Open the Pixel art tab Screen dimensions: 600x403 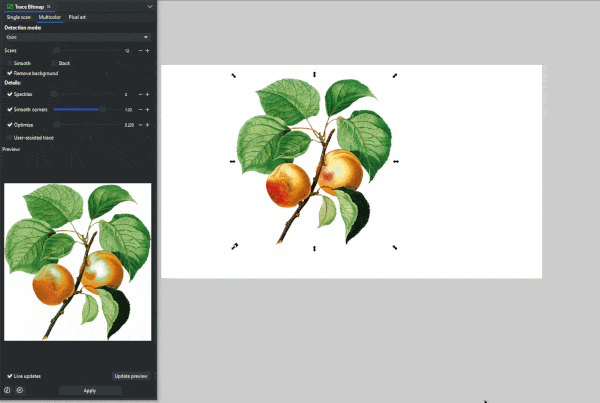tap(77, 17)
